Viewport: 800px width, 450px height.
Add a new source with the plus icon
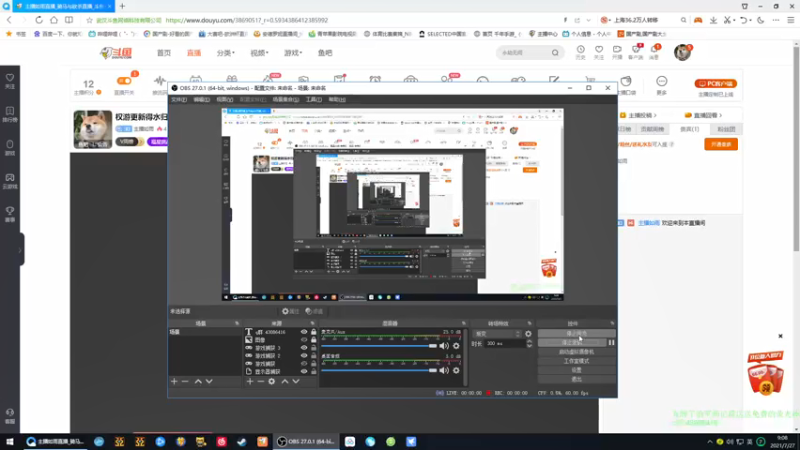click(250, 381)
